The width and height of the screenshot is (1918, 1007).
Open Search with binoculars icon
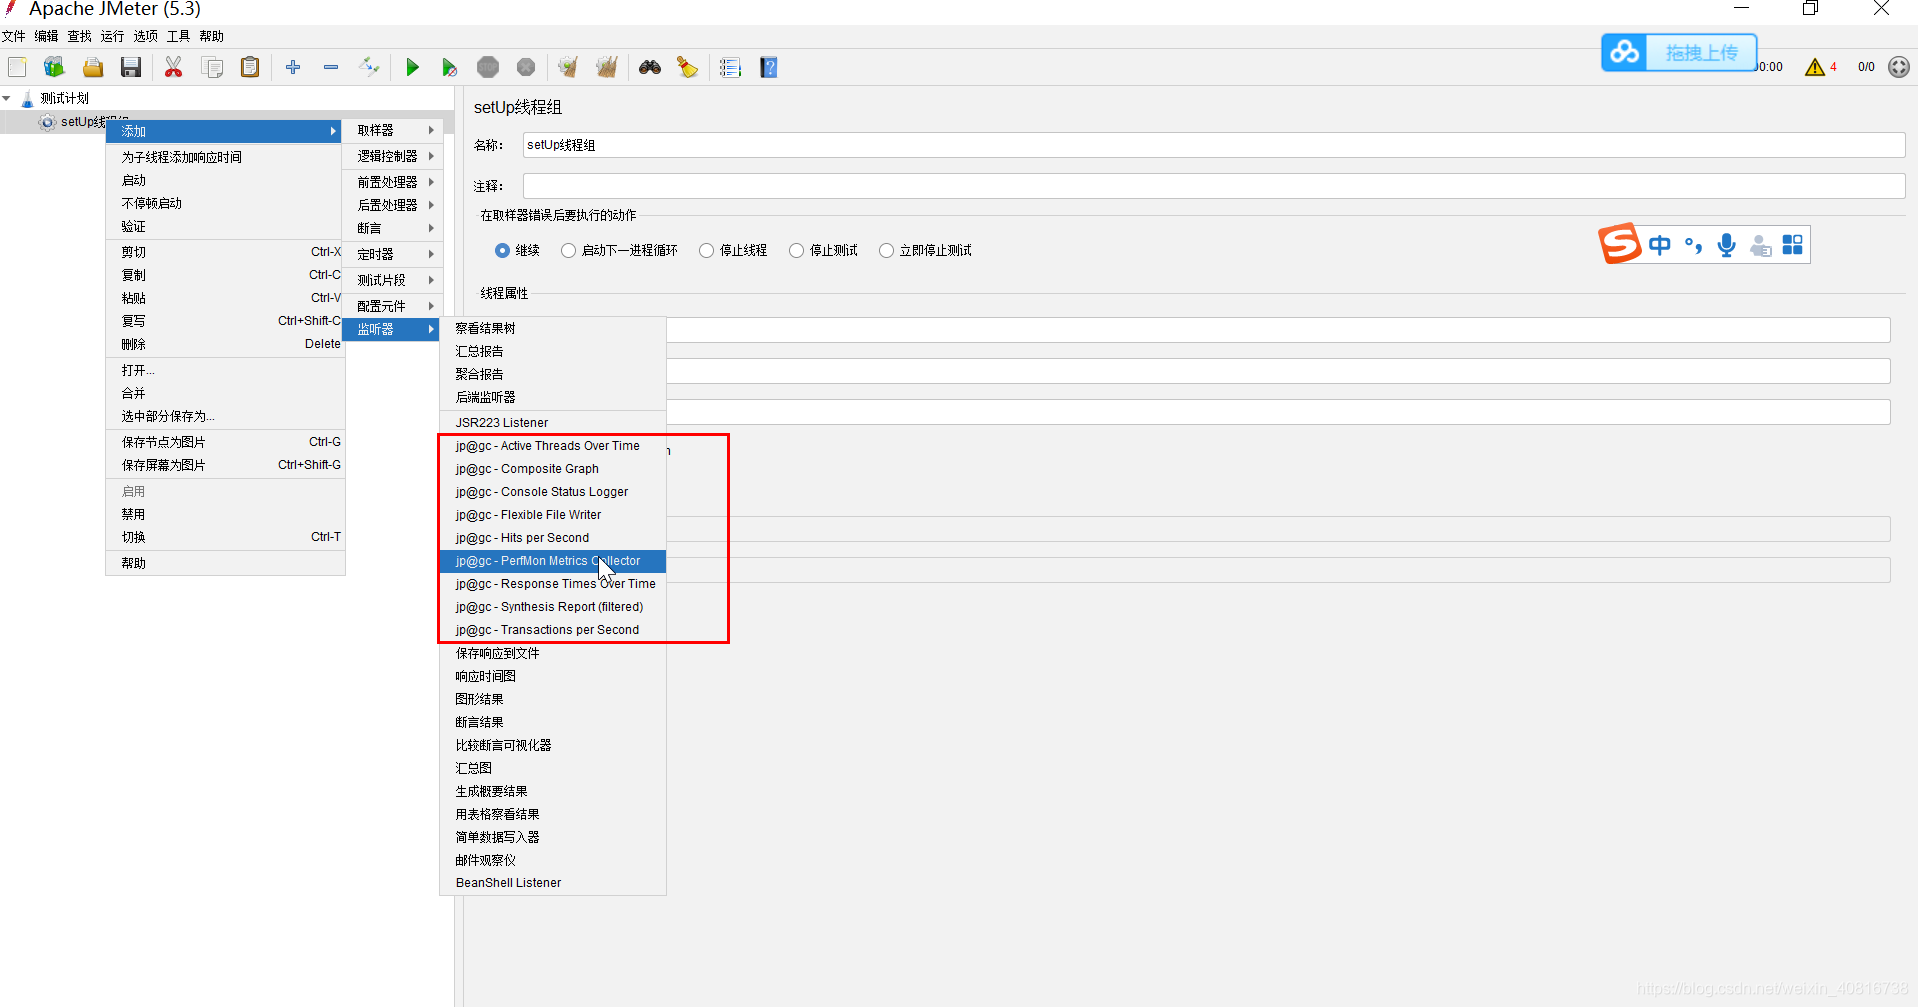[650, 67]
